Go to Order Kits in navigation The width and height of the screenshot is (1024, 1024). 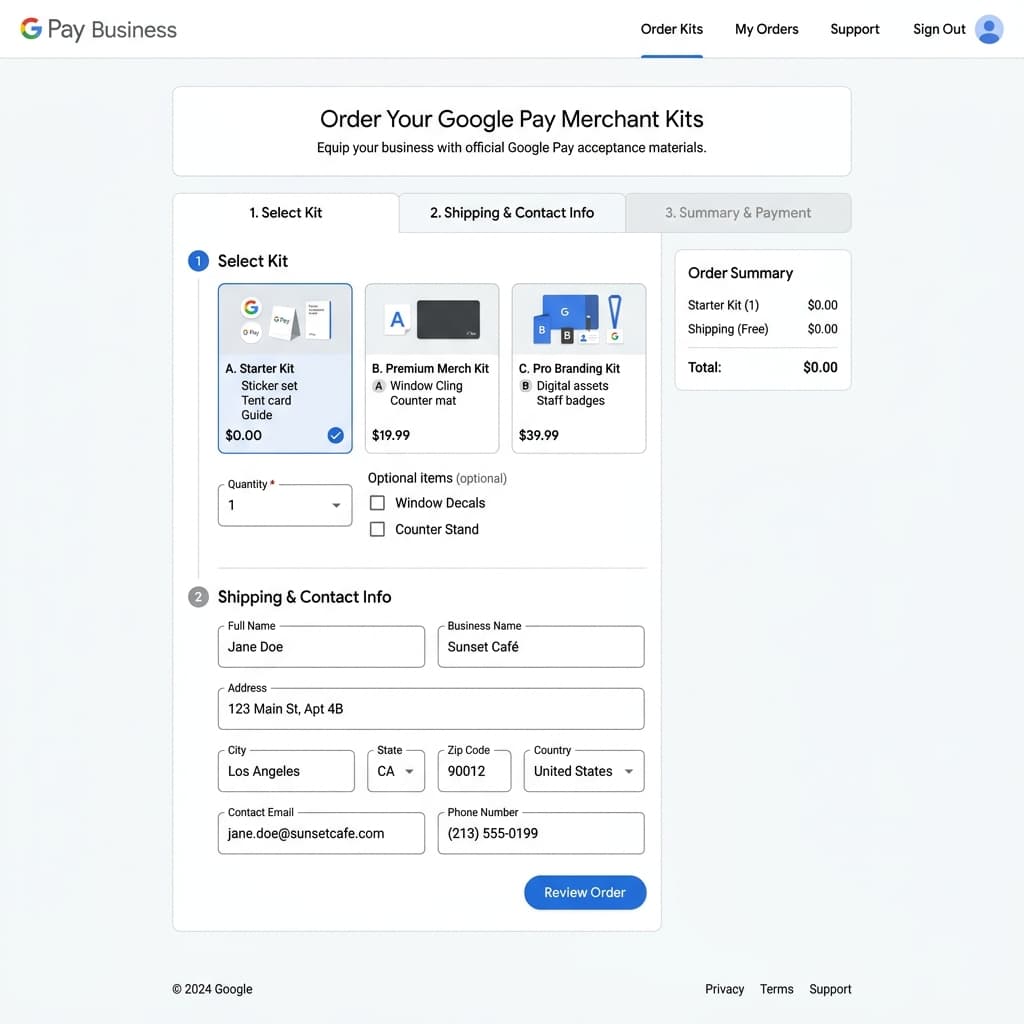[671, 29]
